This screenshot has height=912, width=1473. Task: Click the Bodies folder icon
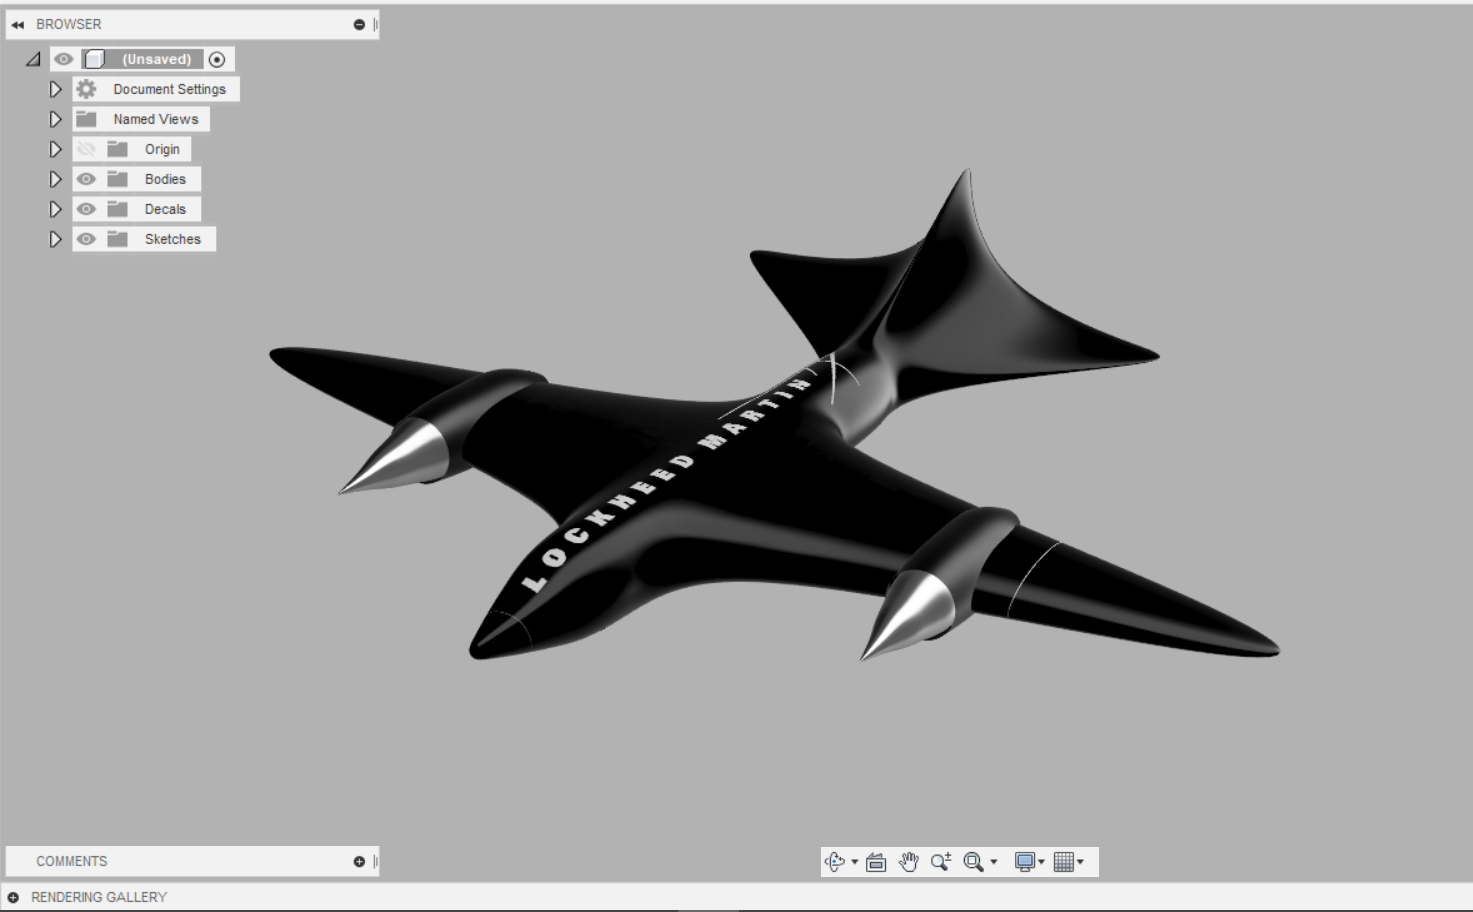(118, 179)
